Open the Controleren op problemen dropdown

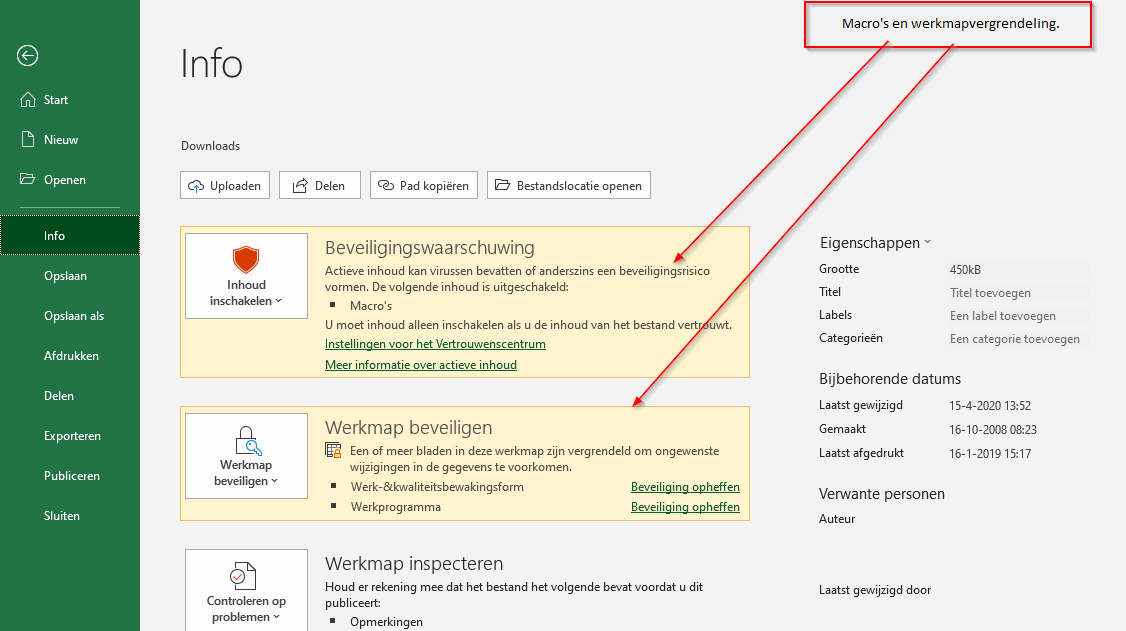tap(246, 592)
